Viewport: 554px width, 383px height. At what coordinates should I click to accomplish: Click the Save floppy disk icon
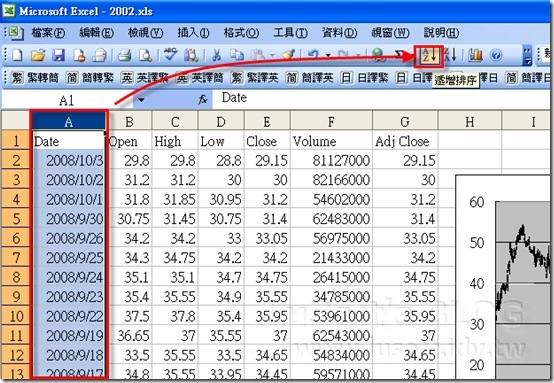(x=59, y=55)
